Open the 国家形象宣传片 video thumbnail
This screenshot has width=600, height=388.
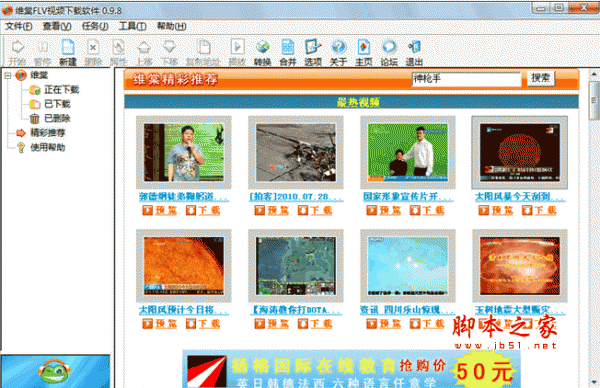(x=408, y=152)
